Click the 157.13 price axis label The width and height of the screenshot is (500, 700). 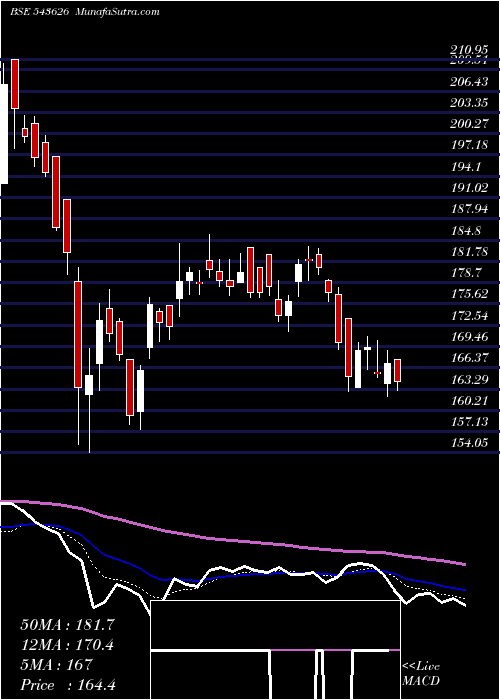(469, 421)
